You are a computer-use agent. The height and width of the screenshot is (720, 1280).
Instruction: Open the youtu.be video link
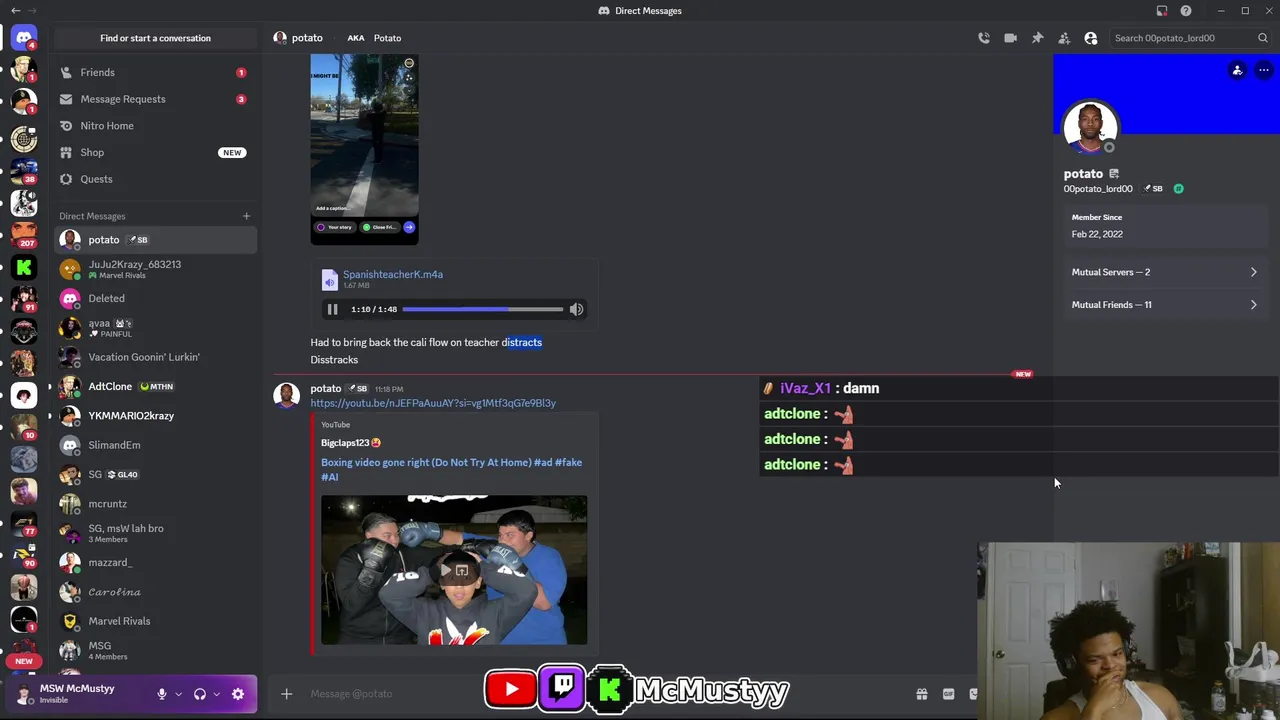(x=433, y=403)
